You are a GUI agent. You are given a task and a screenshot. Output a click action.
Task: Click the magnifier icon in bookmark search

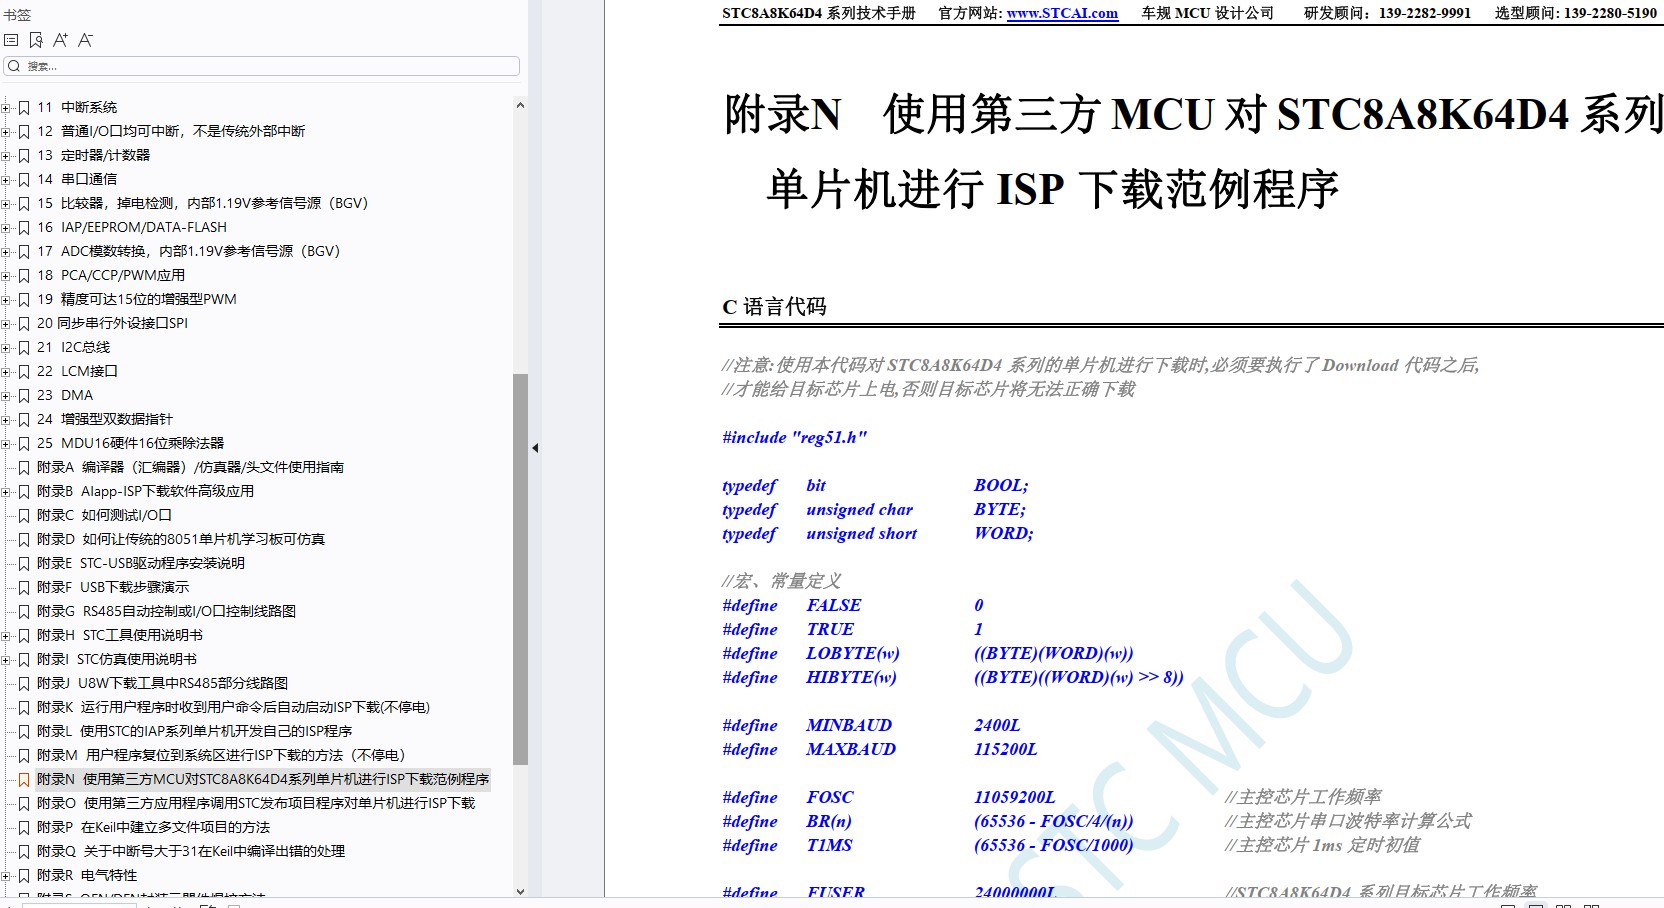pos(14,66)
